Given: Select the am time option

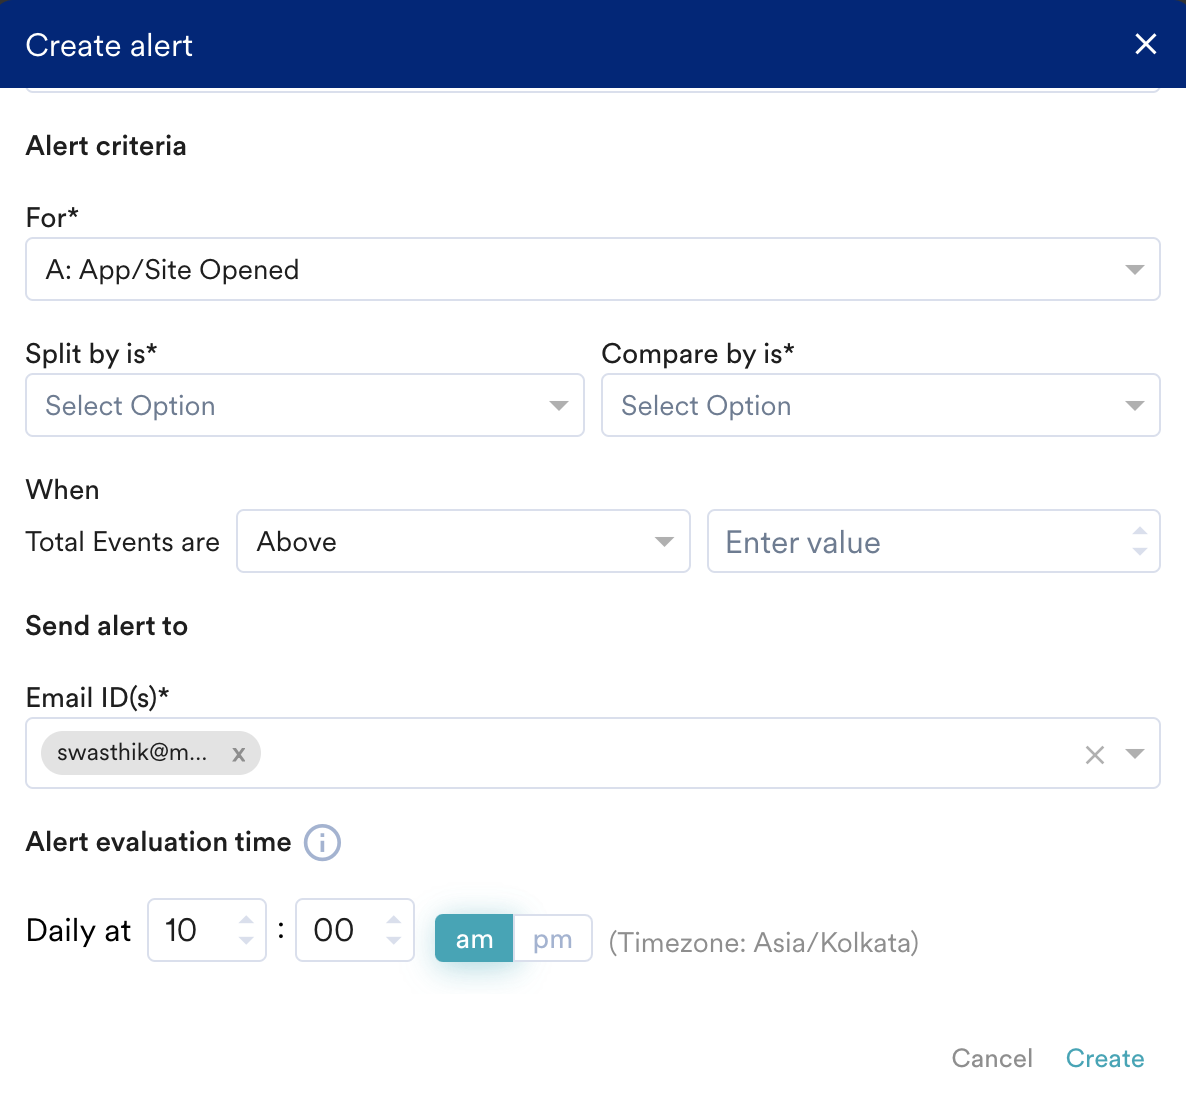Looking at the screenshot, I should pos(474,939).
